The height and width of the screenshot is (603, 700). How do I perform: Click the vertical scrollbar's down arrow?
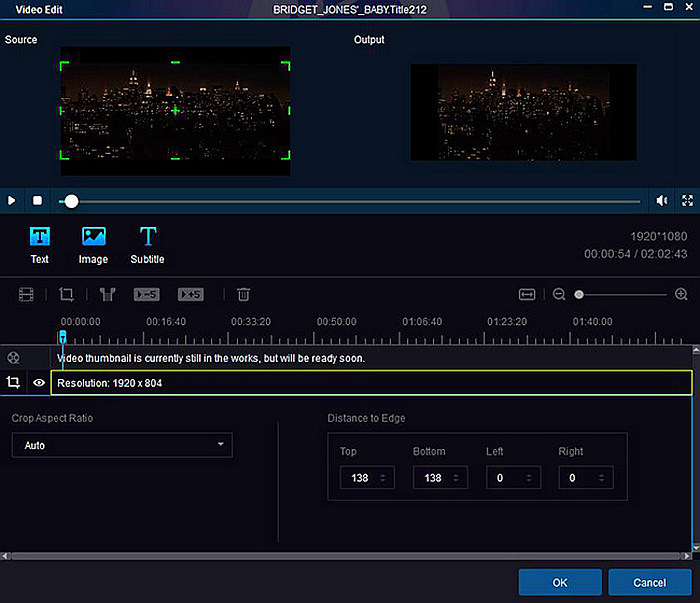696,548
